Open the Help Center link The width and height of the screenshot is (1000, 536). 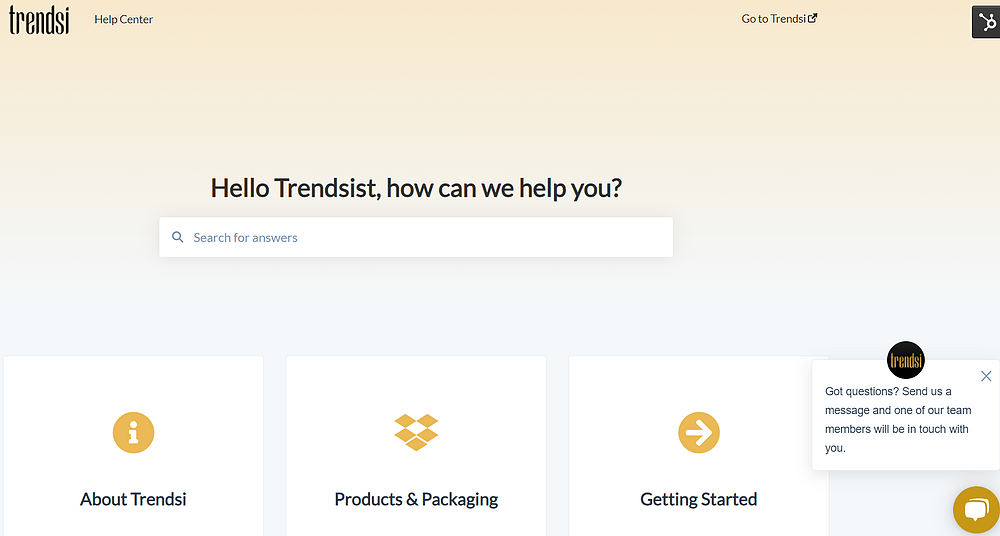pos(124,19)
